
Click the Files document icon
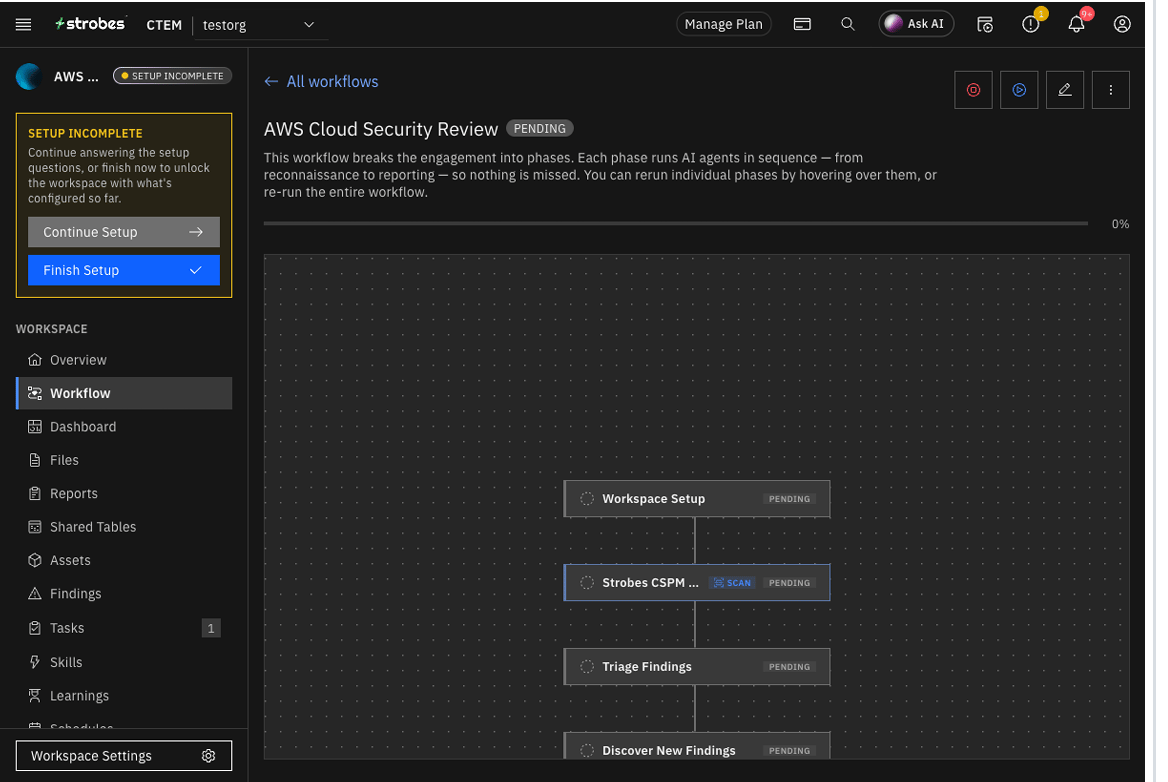pos(34,460)
